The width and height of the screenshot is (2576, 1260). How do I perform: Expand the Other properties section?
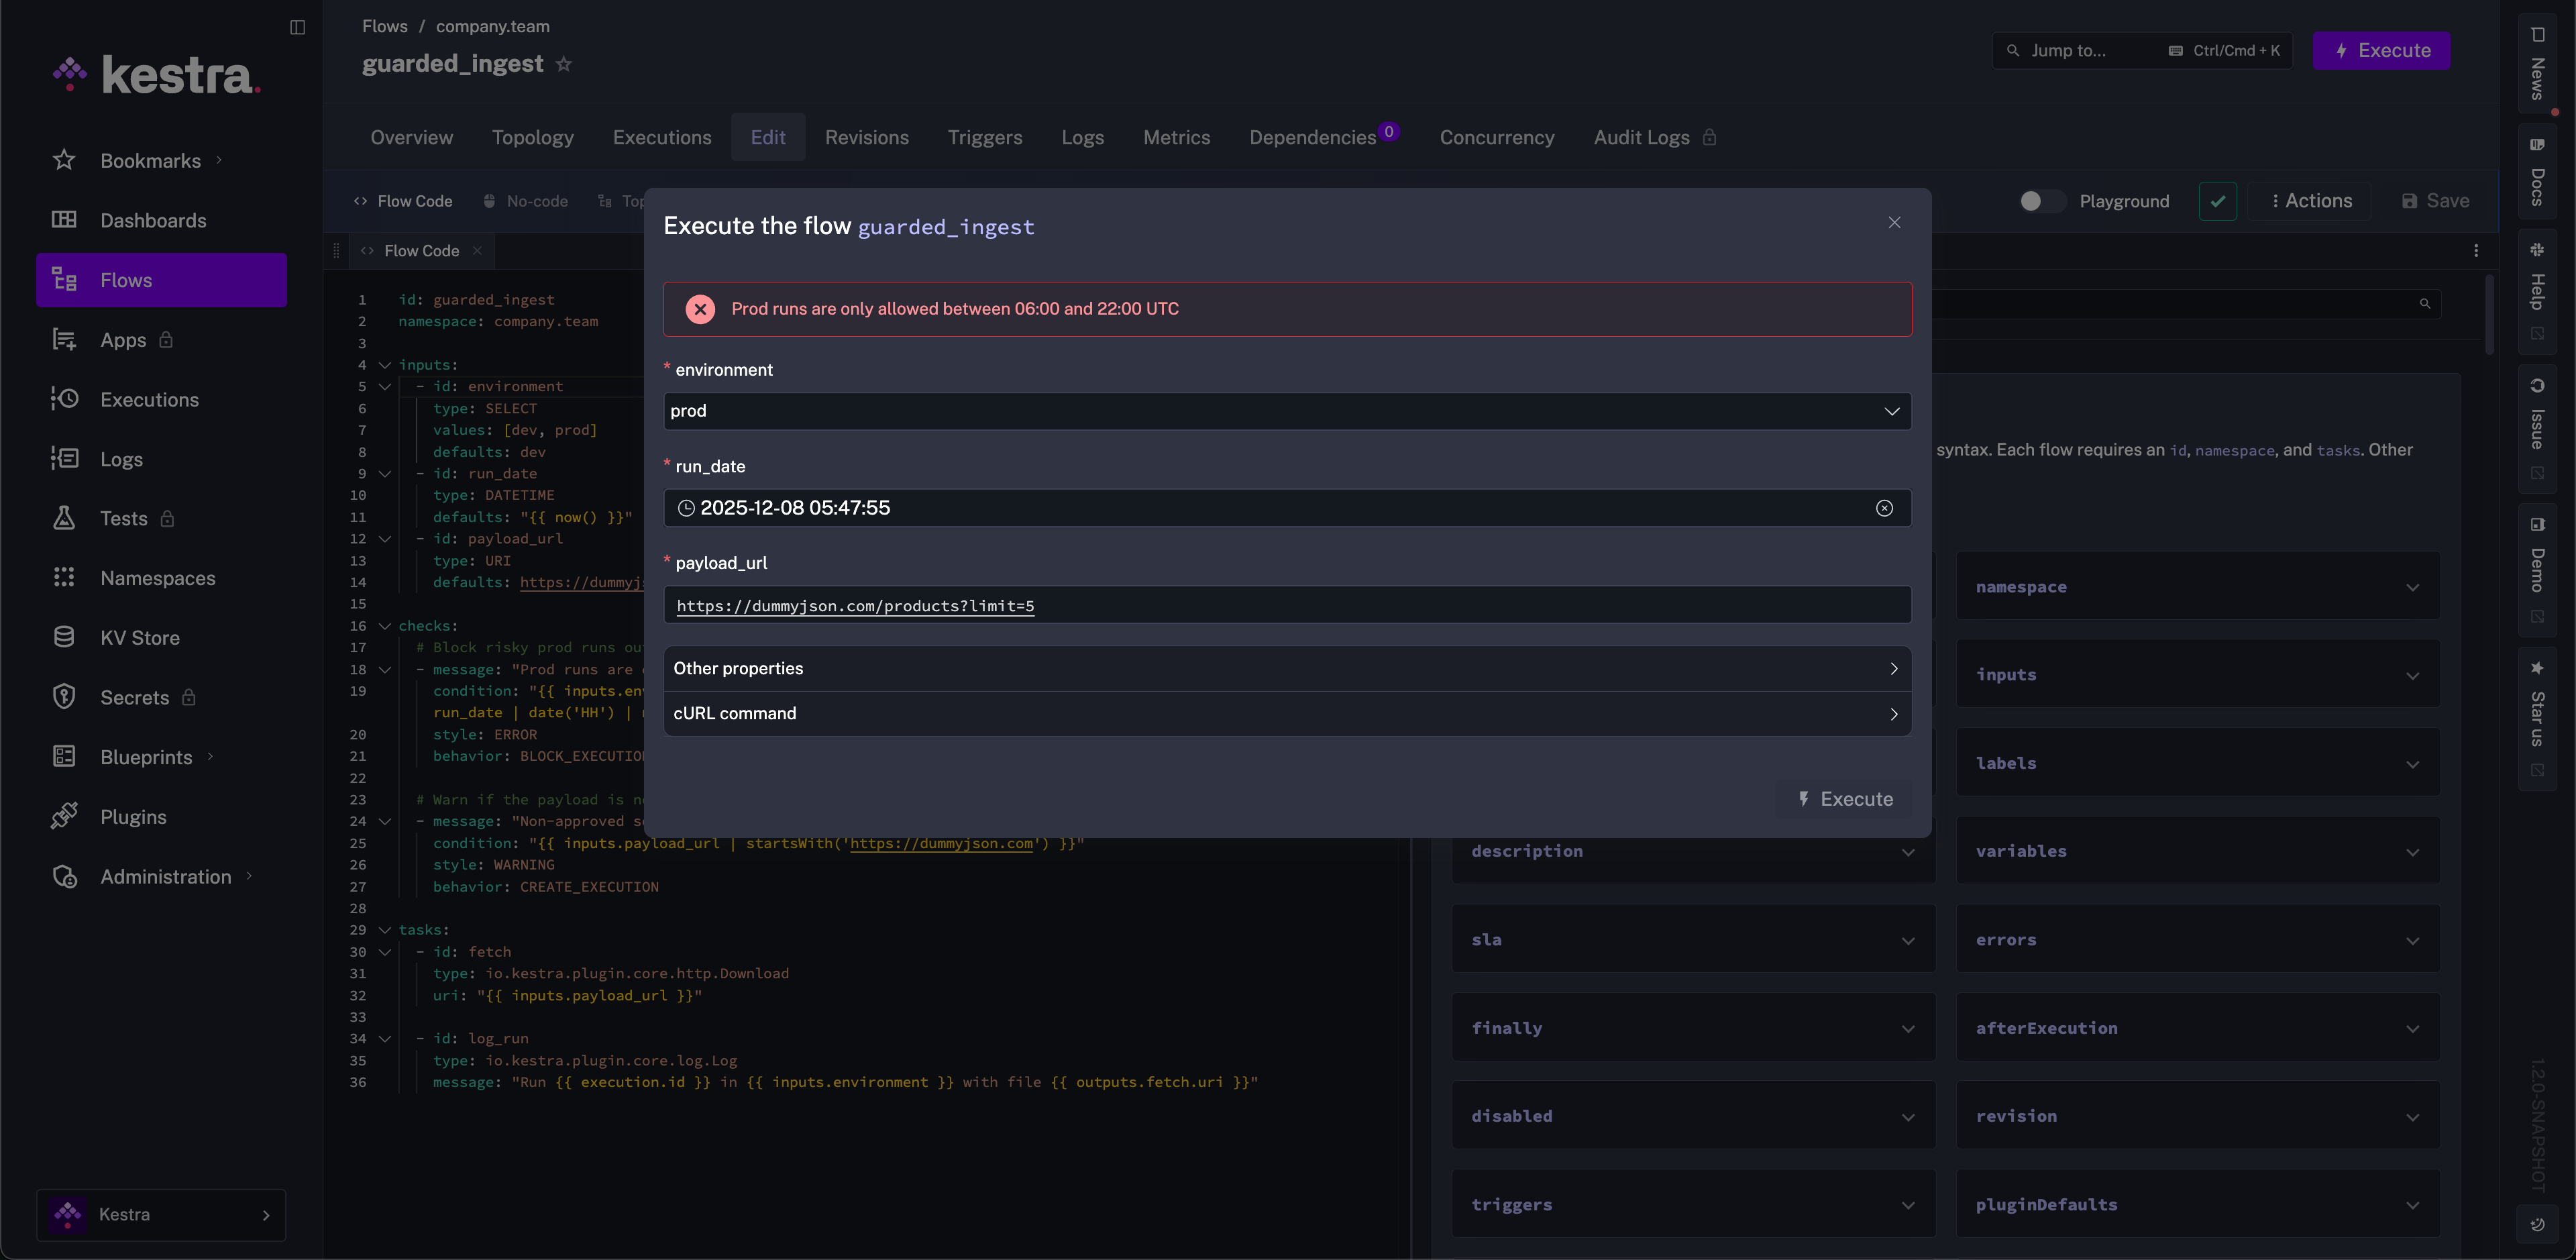tap(1286, 668)
